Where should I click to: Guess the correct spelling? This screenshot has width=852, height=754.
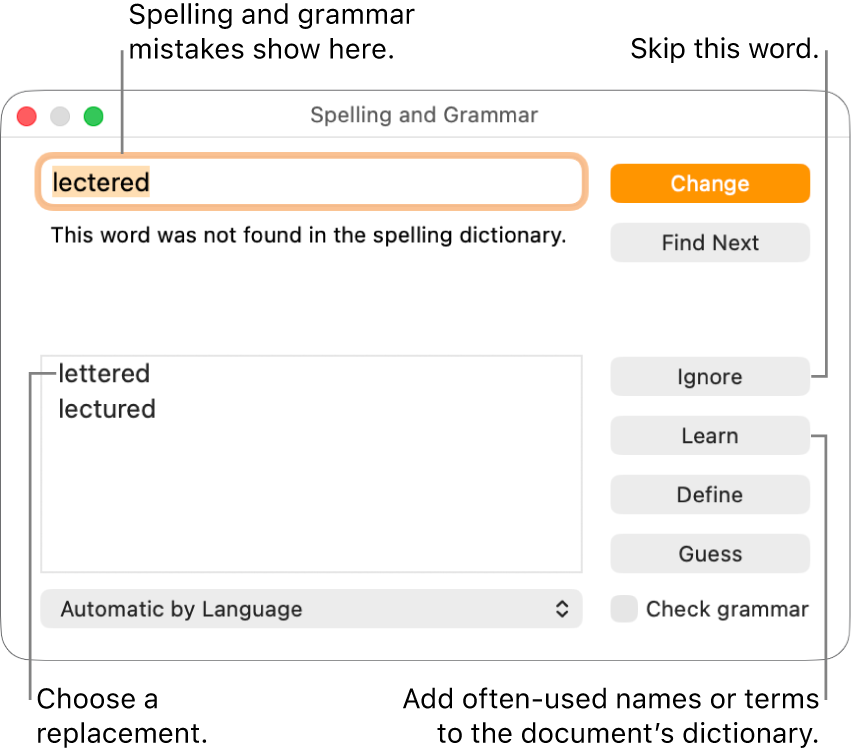tap(710, 553)
